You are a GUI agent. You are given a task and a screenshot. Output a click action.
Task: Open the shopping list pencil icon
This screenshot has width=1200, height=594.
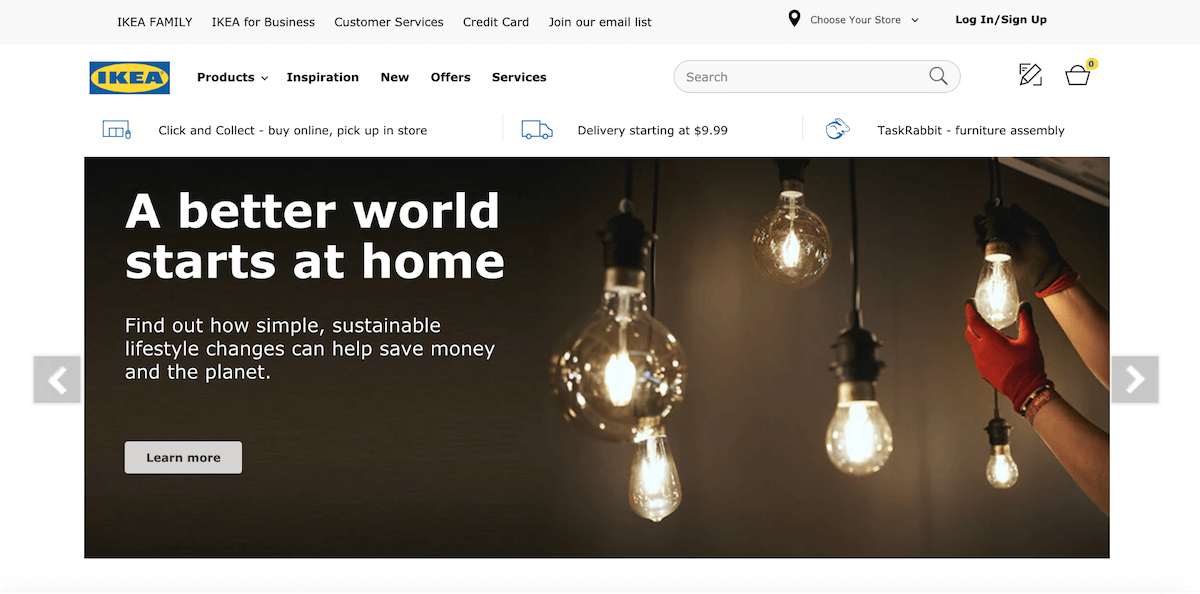(1030, 74)
